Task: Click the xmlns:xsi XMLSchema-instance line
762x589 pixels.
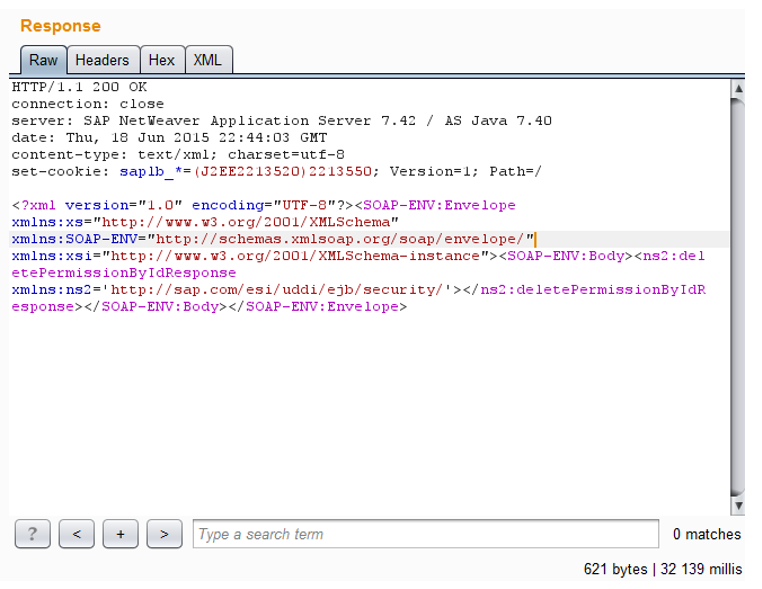Action: click(358, 256)
